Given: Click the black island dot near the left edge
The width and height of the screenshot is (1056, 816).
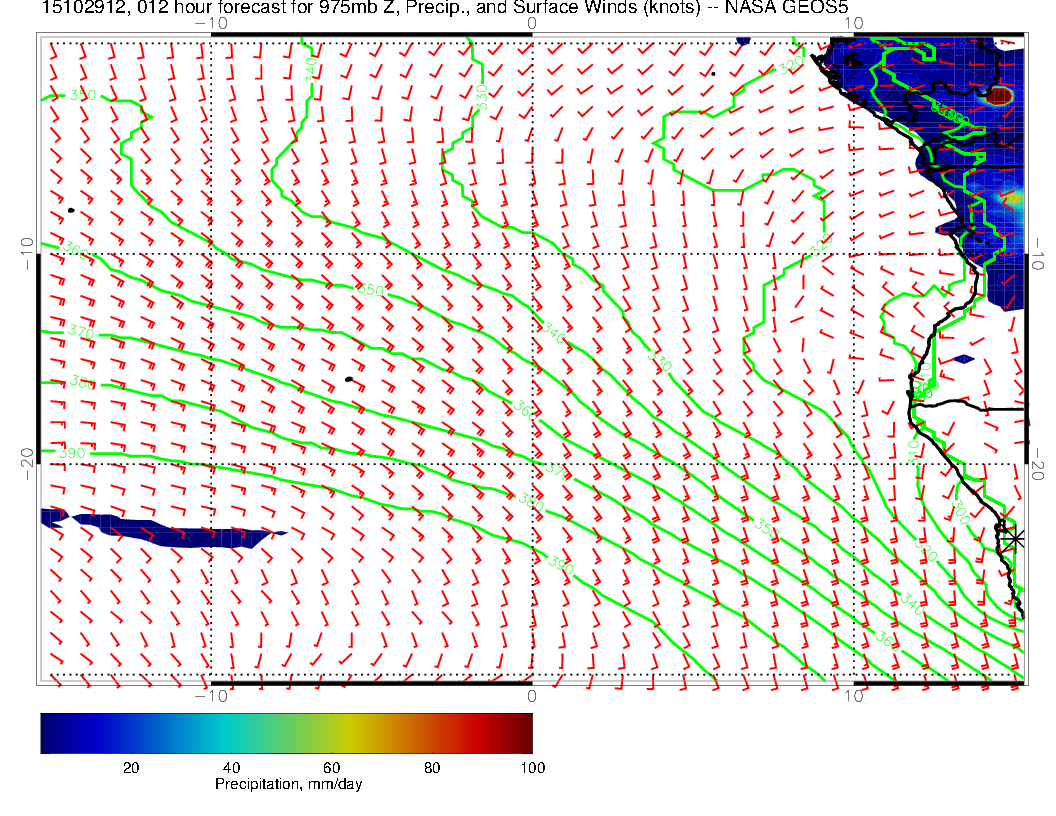Looking at the screenshot, I should (71, 210).
